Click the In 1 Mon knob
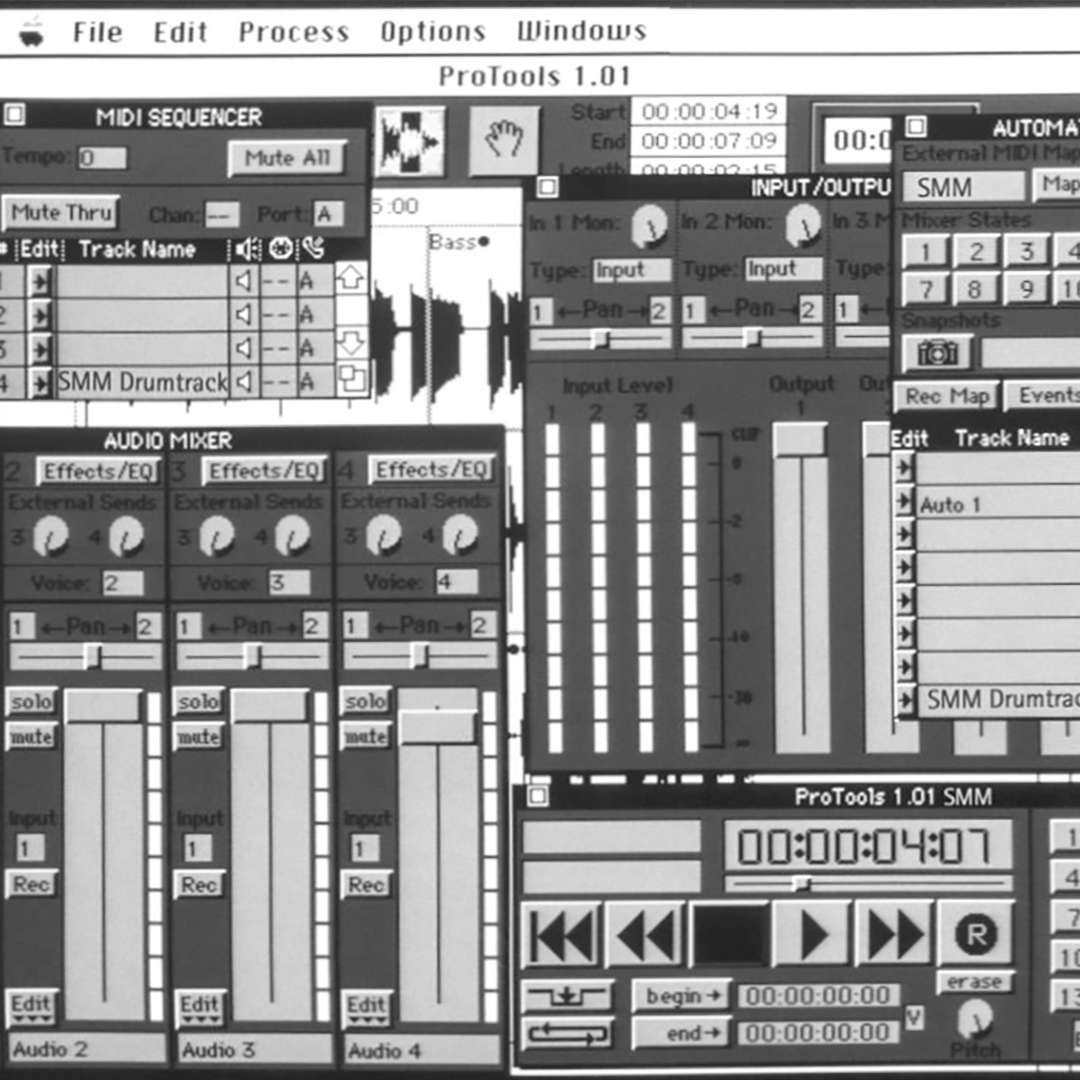This screenshot has width=1080, height=1080. 649,225
